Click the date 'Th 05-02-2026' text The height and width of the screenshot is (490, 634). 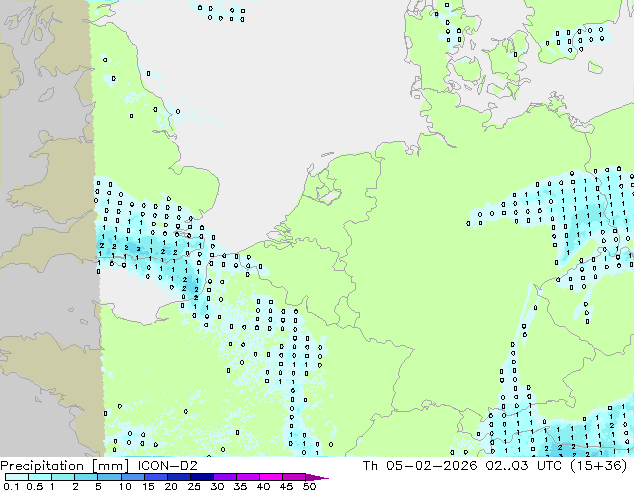click(420, 466)
